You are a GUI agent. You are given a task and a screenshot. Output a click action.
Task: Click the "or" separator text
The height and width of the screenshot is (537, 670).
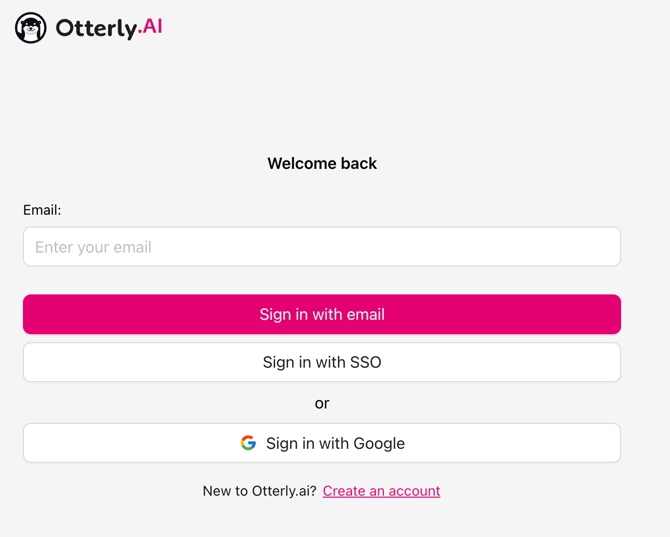[322, 403]
